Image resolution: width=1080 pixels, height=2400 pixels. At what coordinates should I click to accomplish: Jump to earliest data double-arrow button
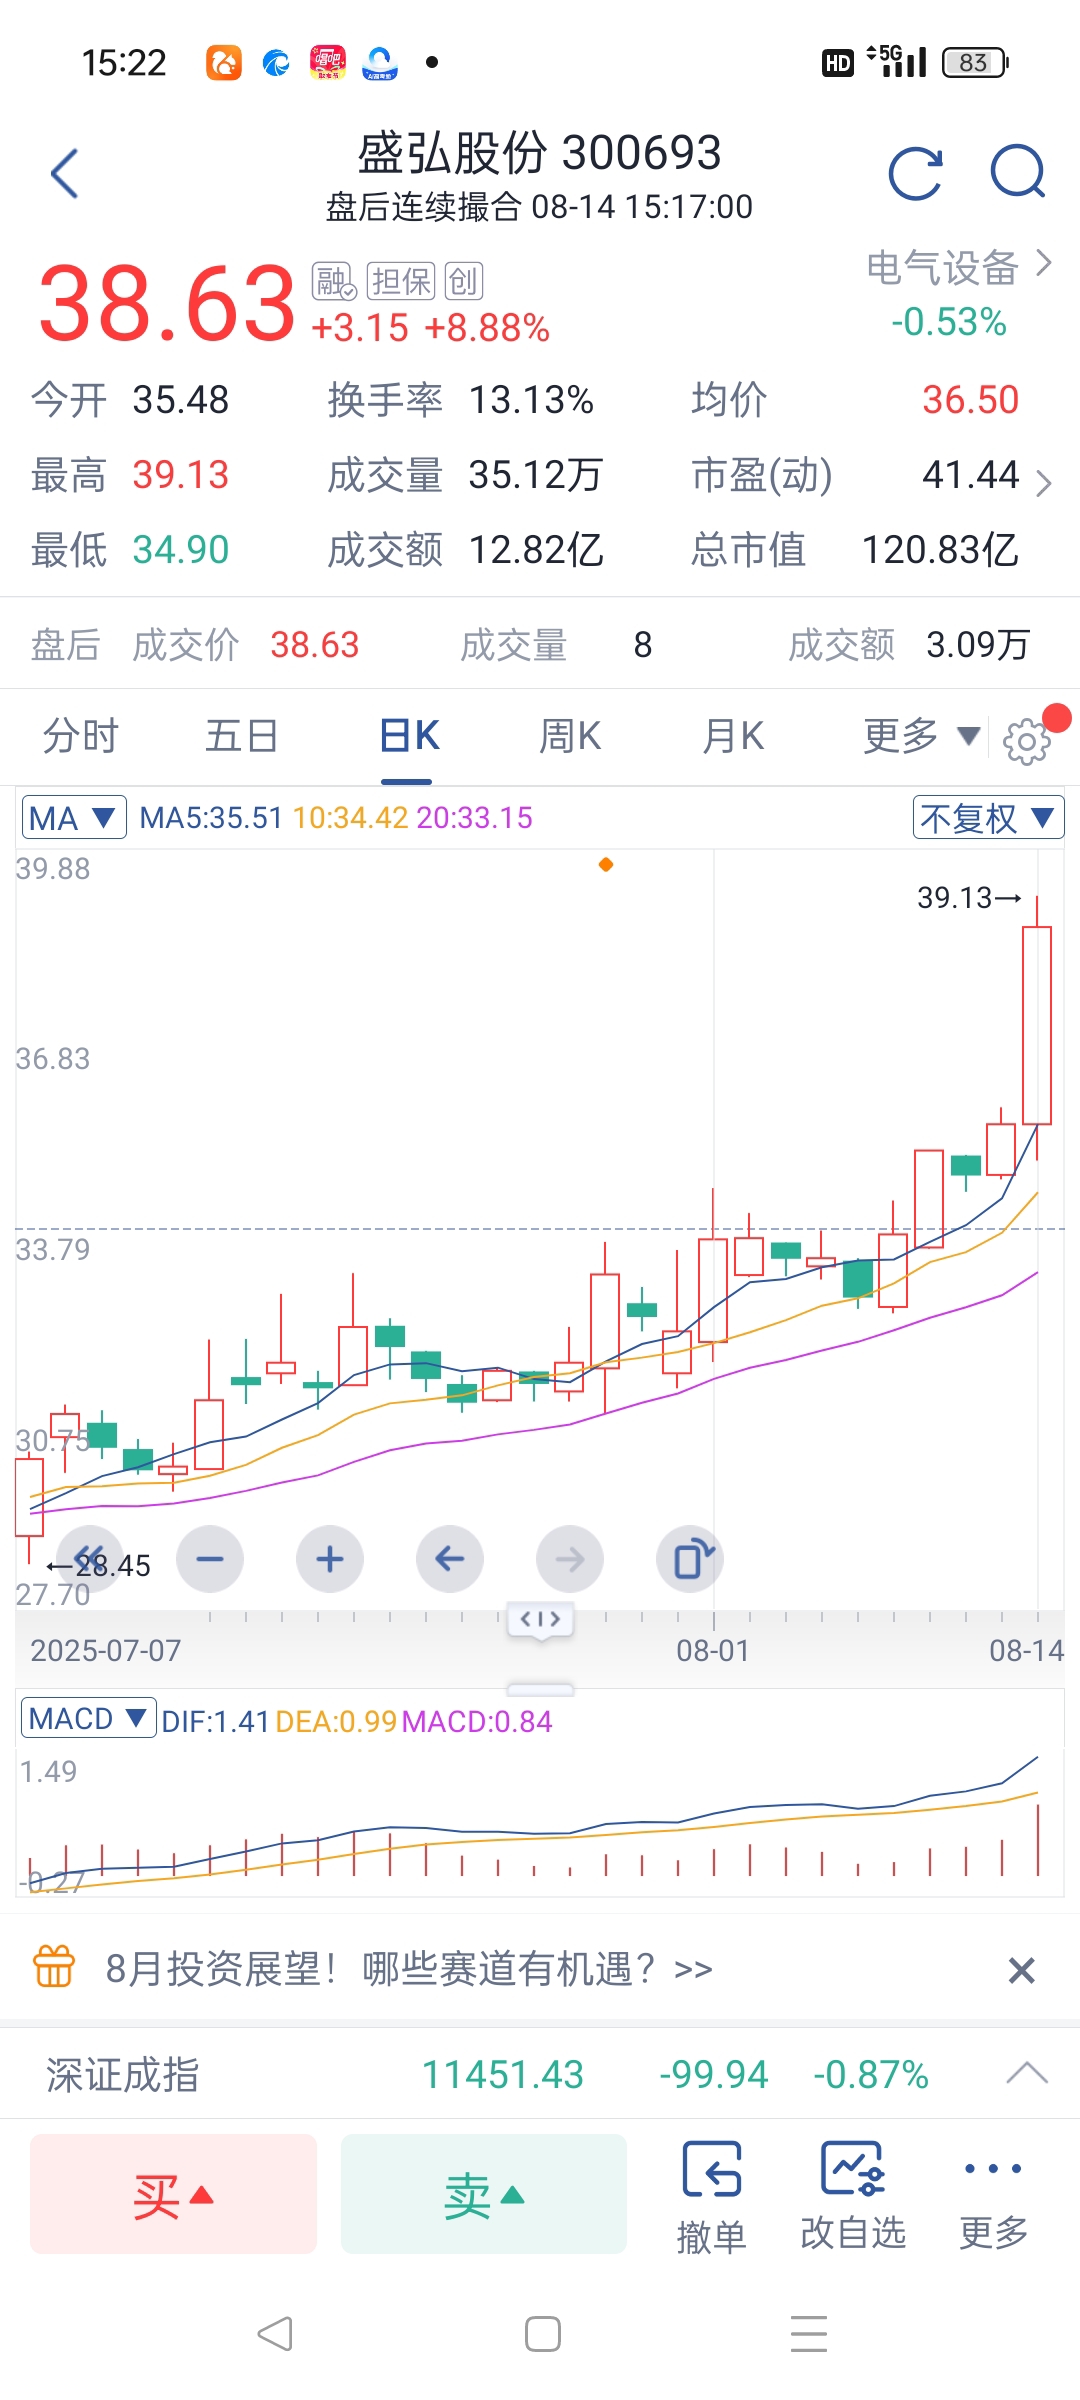tap(90, 1559)
